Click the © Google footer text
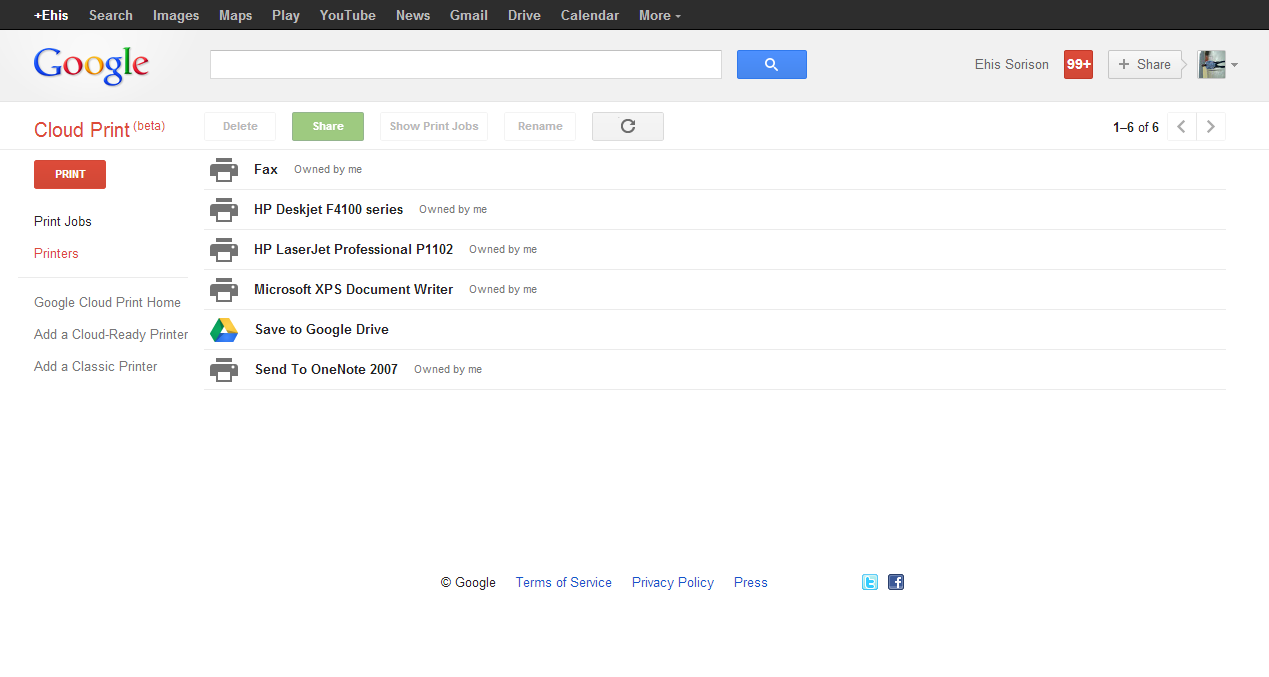The height and width of the screenshot is (677, 1269). [468, 583]
